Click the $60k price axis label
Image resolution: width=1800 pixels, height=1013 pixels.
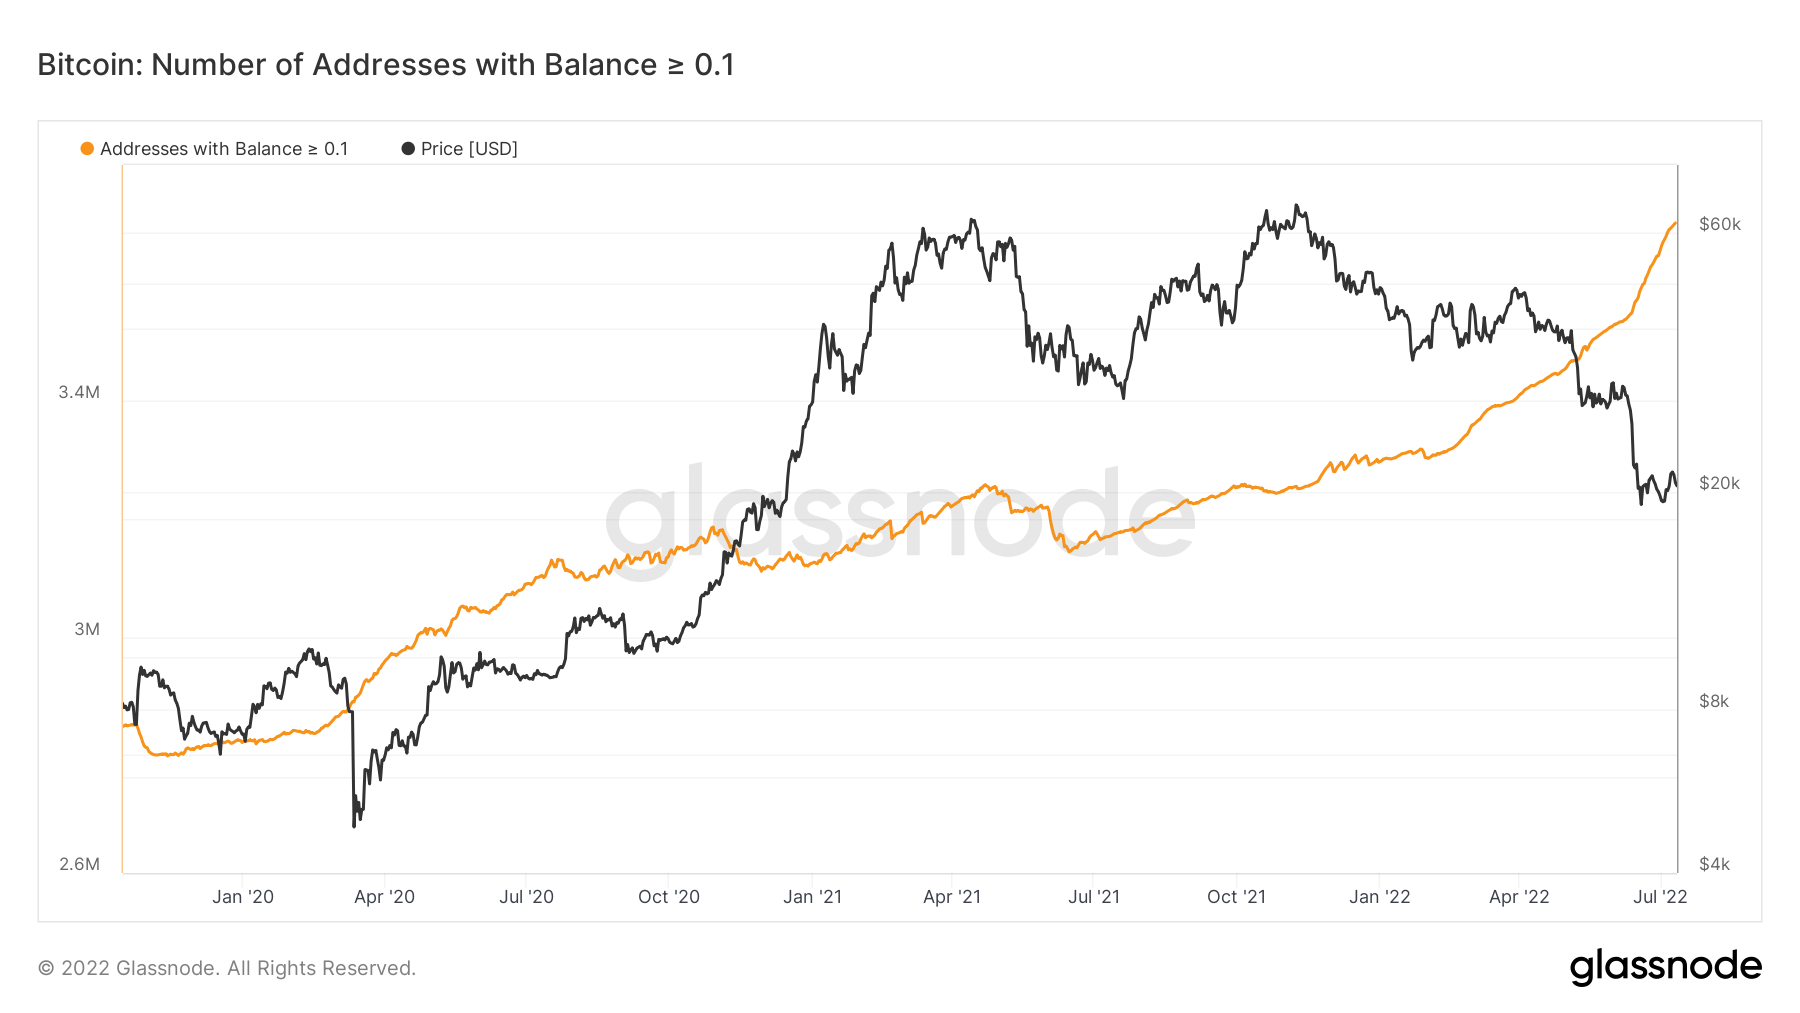point(1720,224)
